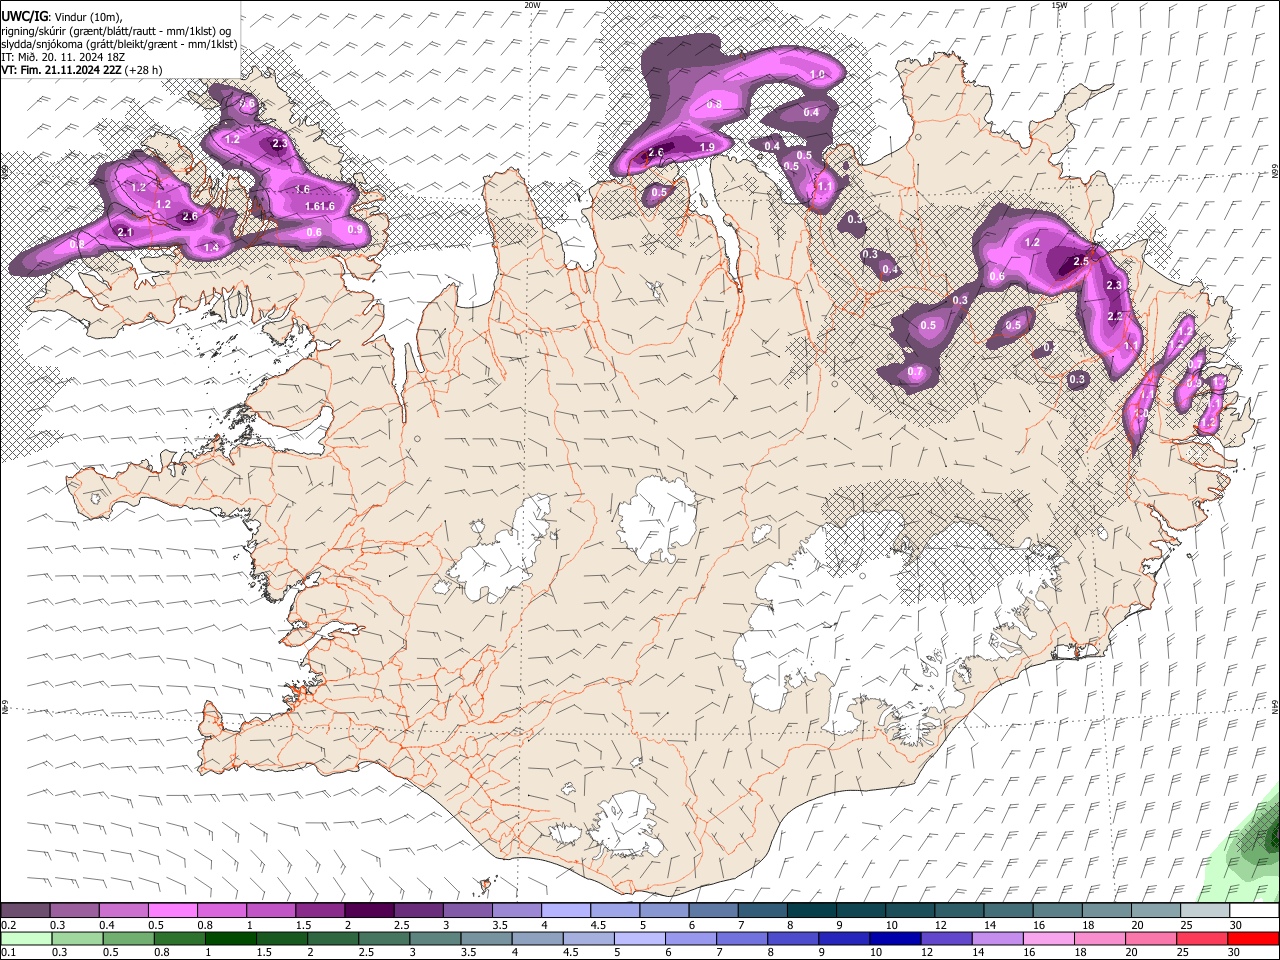The width and height of the screenshot is (1280, 960).
Task: Click the '1.9' snowfall value on the map
Action: (707, 148)
